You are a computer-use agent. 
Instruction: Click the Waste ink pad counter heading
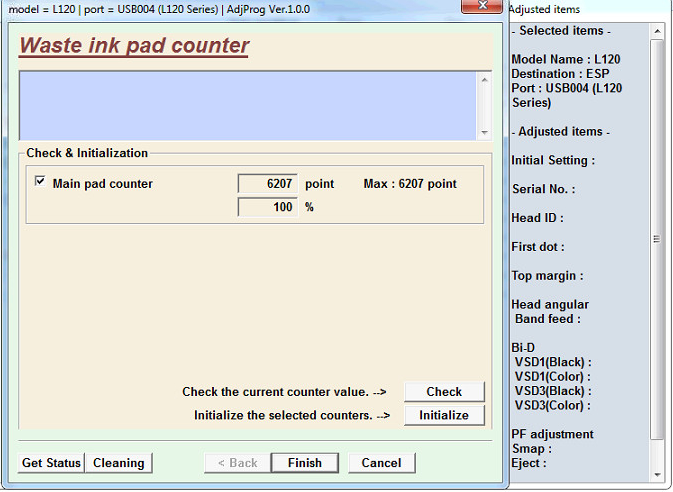pyautogui.click(x=134, y=46)
